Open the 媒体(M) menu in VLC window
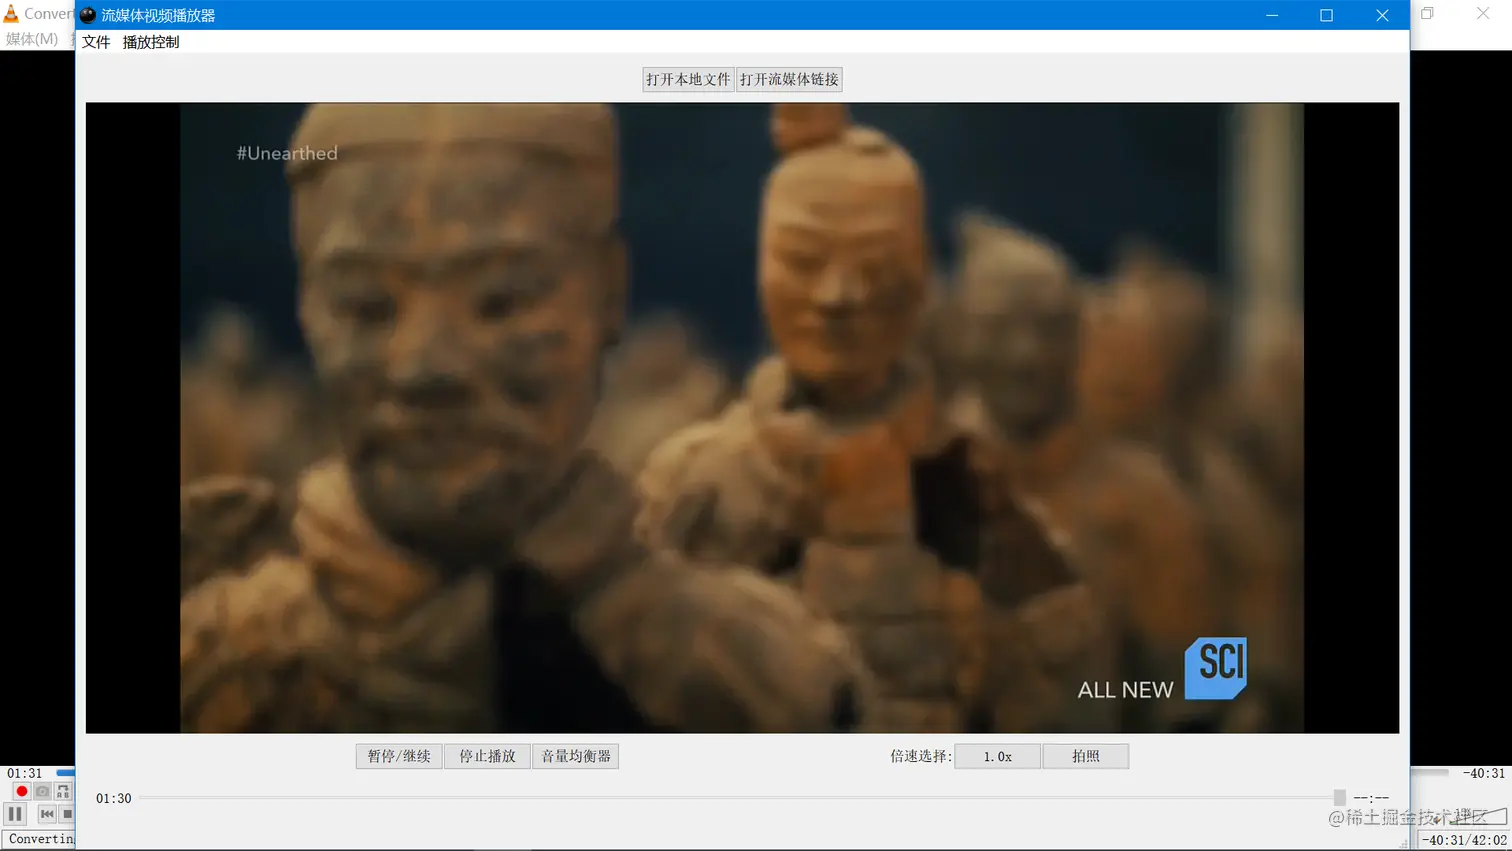This screenshot has width=1512, height=851. (x=32, y=39)
